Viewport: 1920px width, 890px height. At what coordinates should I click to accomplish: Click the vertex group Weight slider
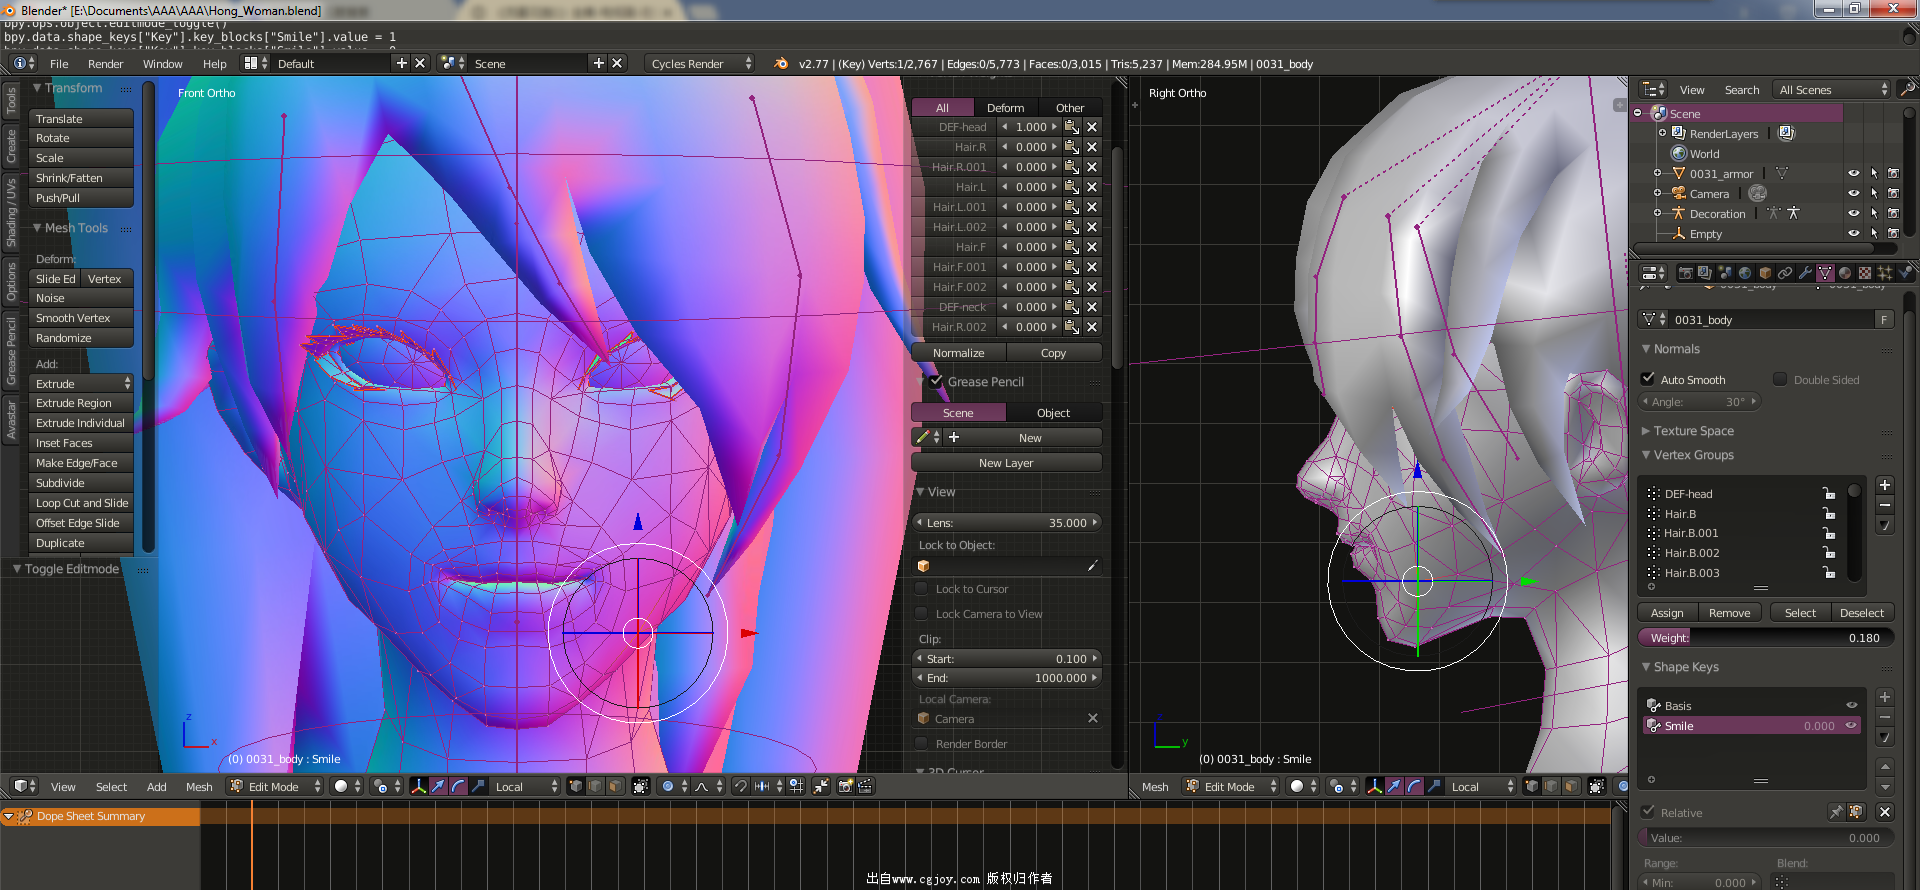1765,637
